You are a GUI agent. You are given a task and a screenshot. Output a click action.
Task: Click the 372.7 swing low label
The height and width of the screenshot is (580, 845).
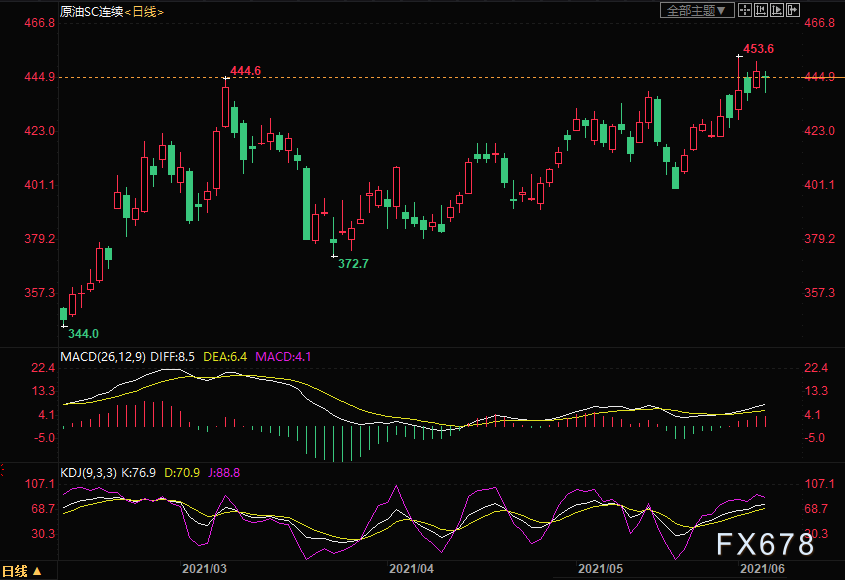click(x=352, y=264)
